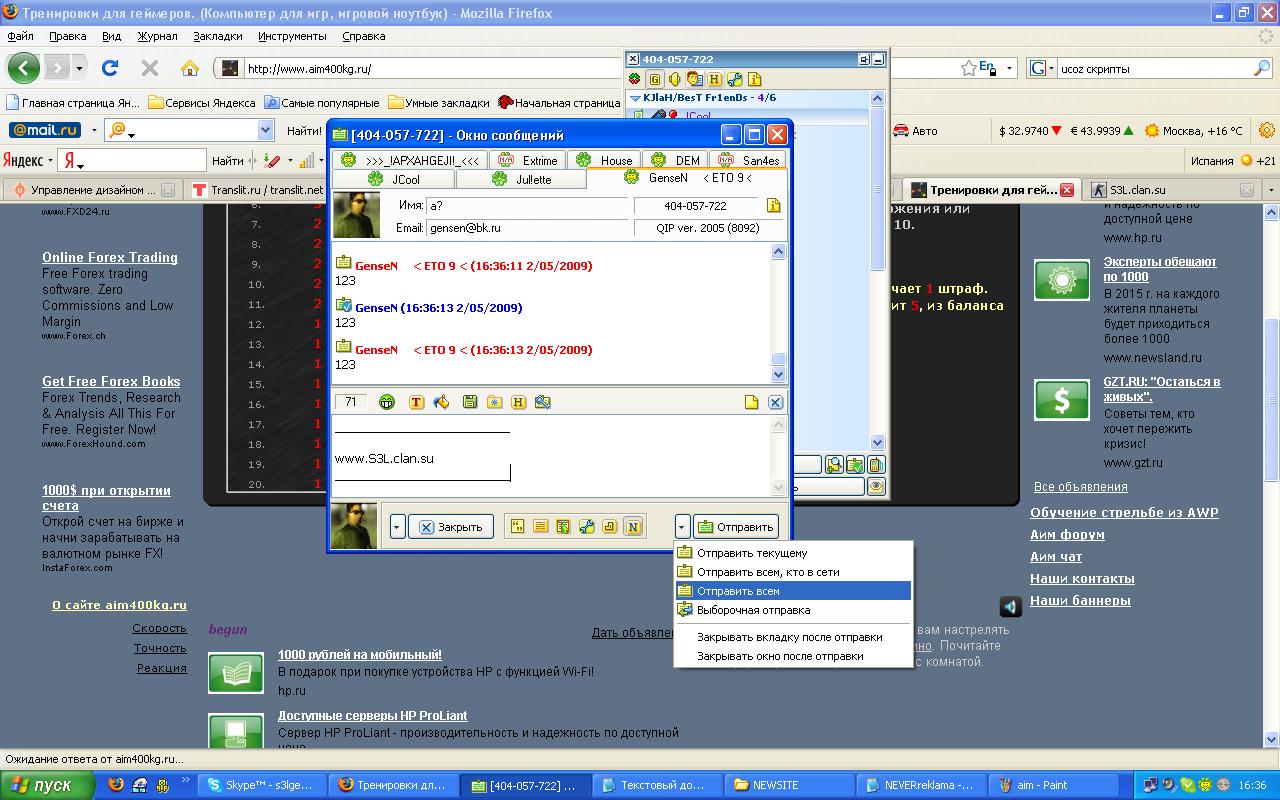Toggle the pressed N icon in bottom panel
The image size is (1280, 800).
pyautogui.click(x=633, y=526)
